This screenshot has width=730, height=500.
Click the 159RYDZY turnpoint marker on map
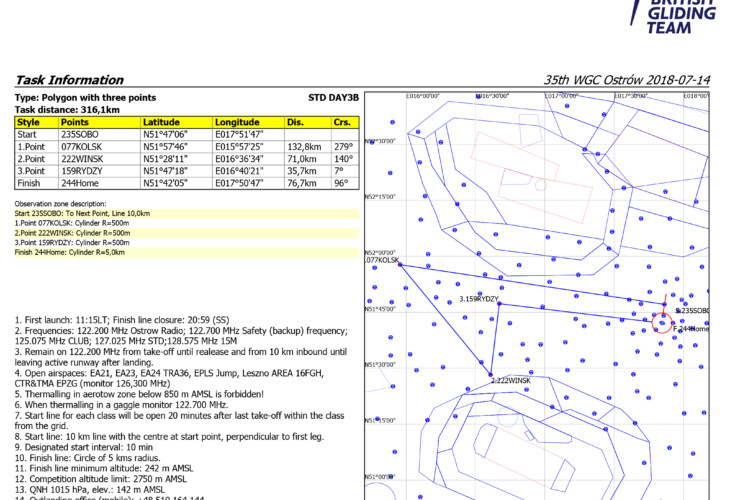click(x=498, y=303)
